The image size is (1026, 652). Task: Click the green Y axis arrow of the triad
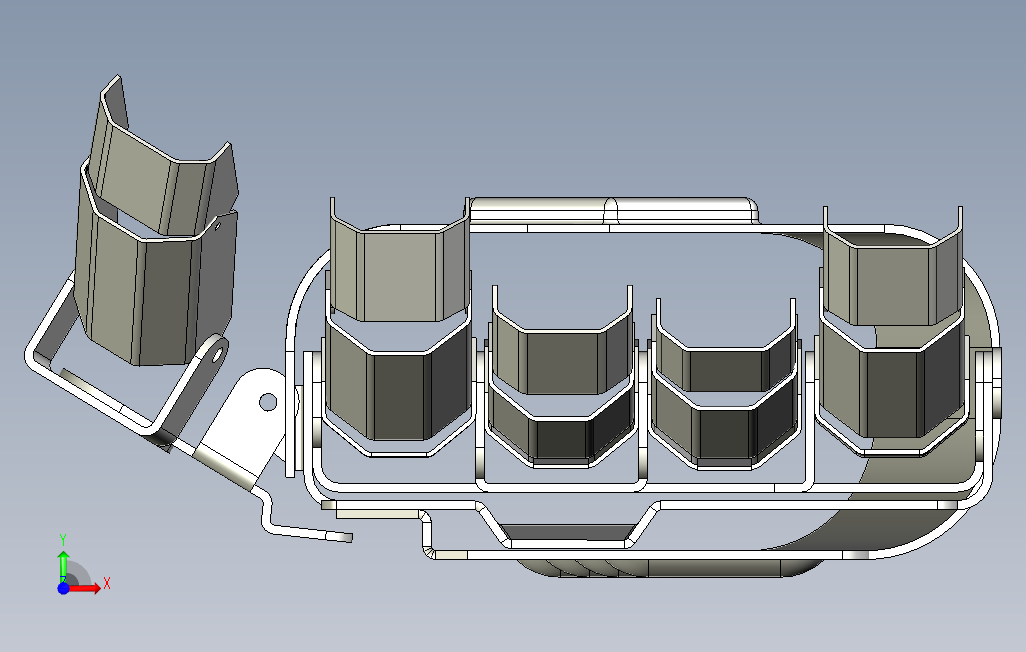point(63,567)
